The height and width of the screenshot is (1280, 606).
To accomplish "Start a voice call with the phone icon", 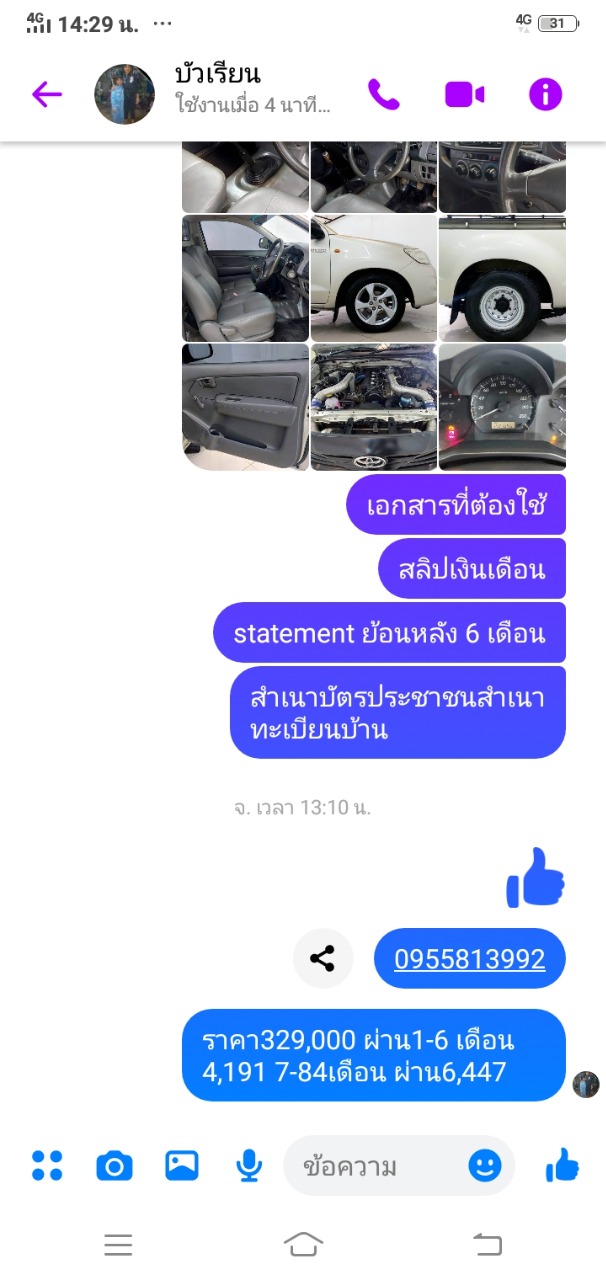I will 383,94.
